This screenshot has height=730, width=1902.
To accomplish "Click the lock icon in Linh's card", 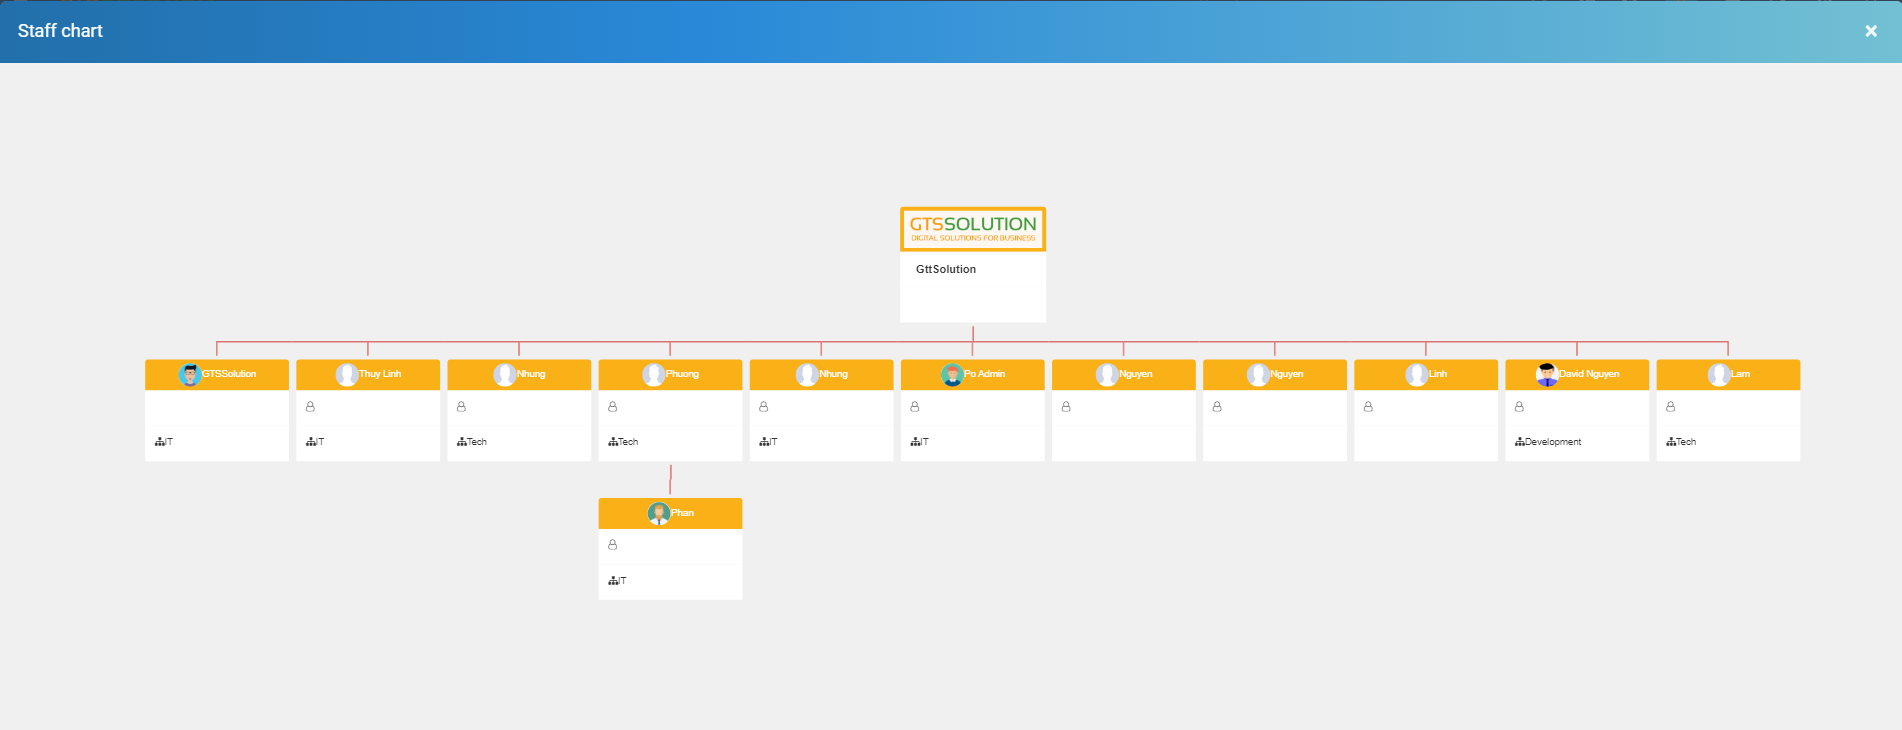I will (x=1368, y=407).
